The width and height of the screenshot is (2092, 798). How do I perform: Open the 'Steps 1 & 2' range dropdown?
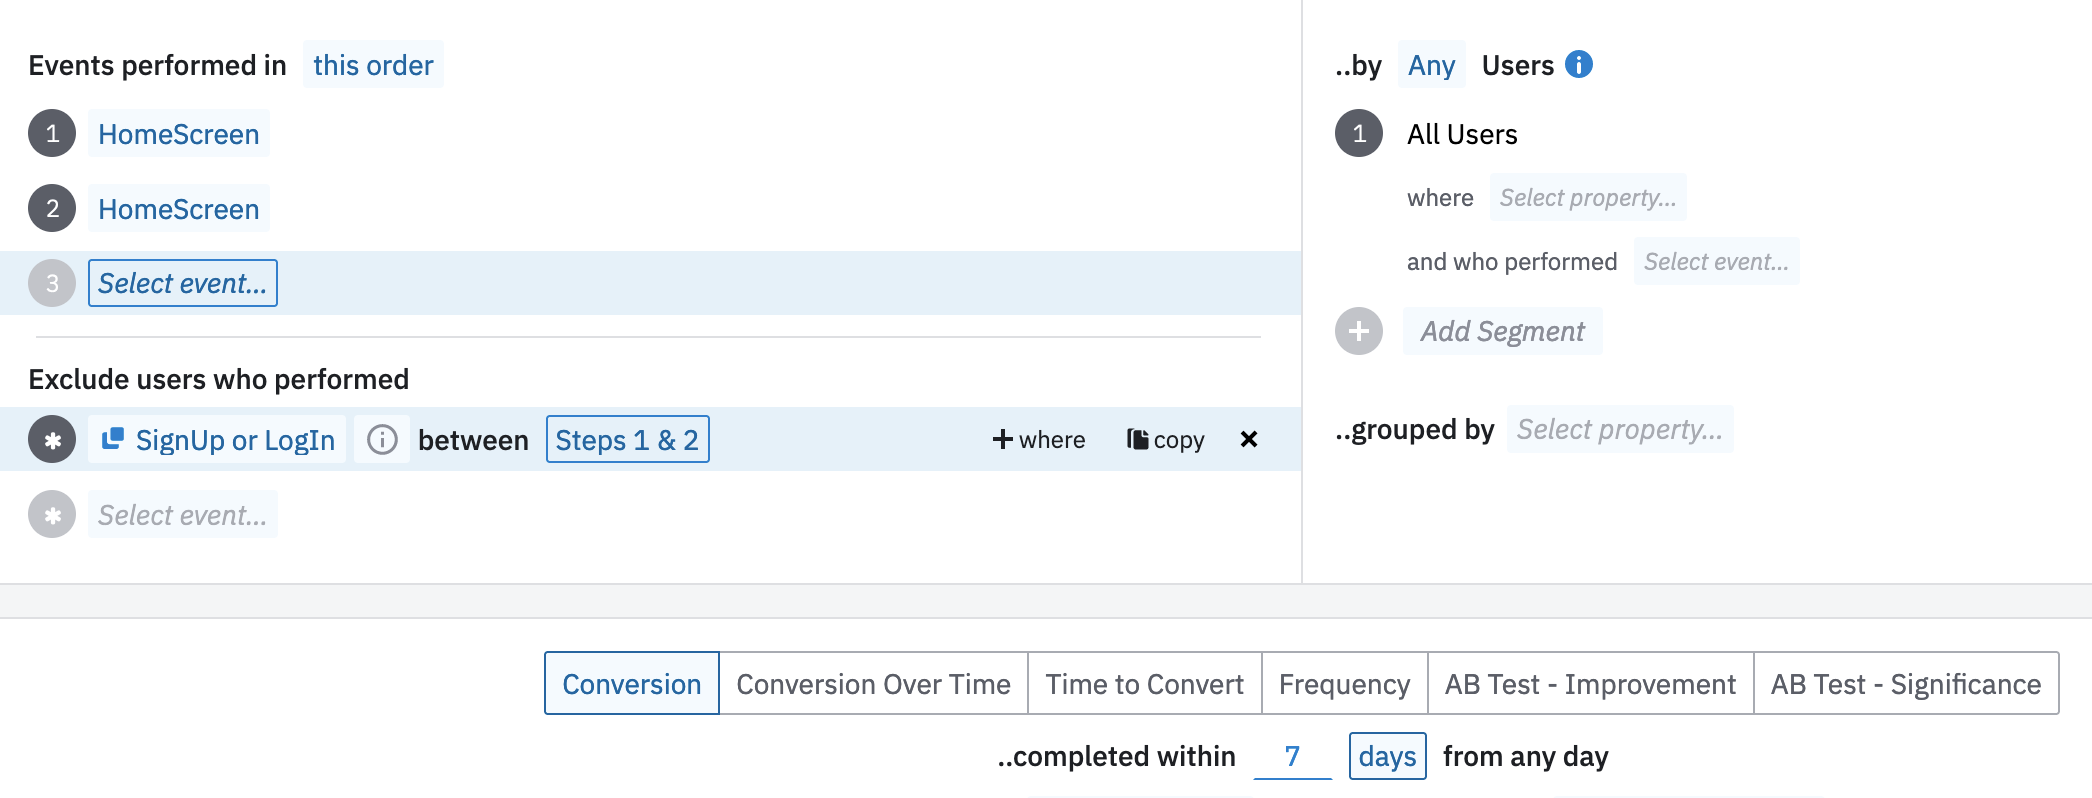click(x=627, y=439)
